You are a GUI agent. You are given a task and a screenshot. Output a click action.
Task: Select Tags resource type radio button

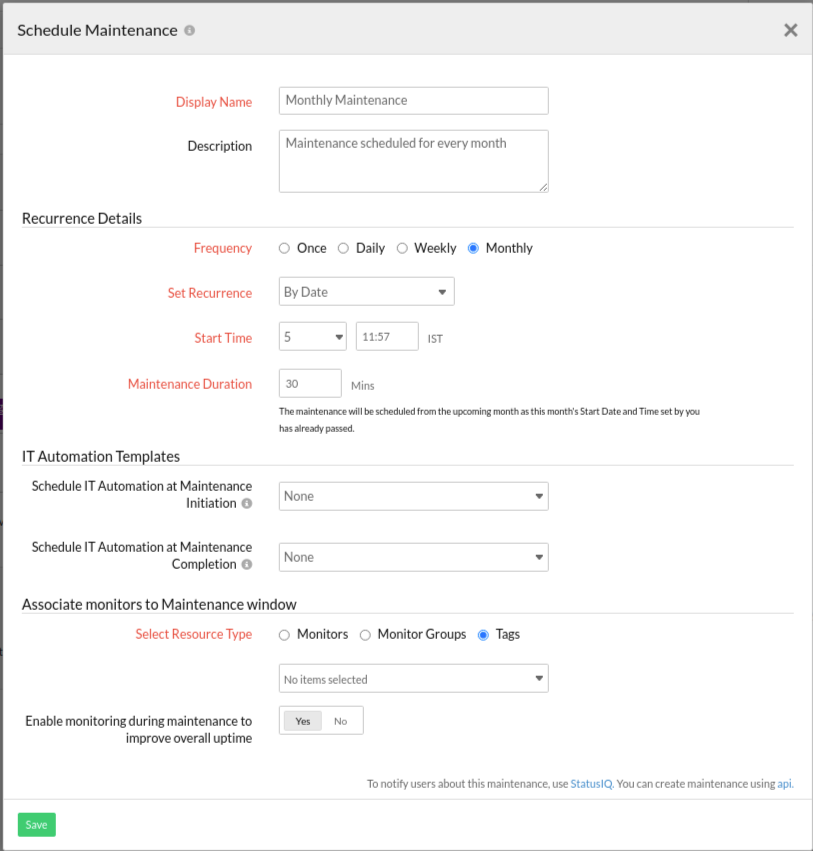pos(484,634)
